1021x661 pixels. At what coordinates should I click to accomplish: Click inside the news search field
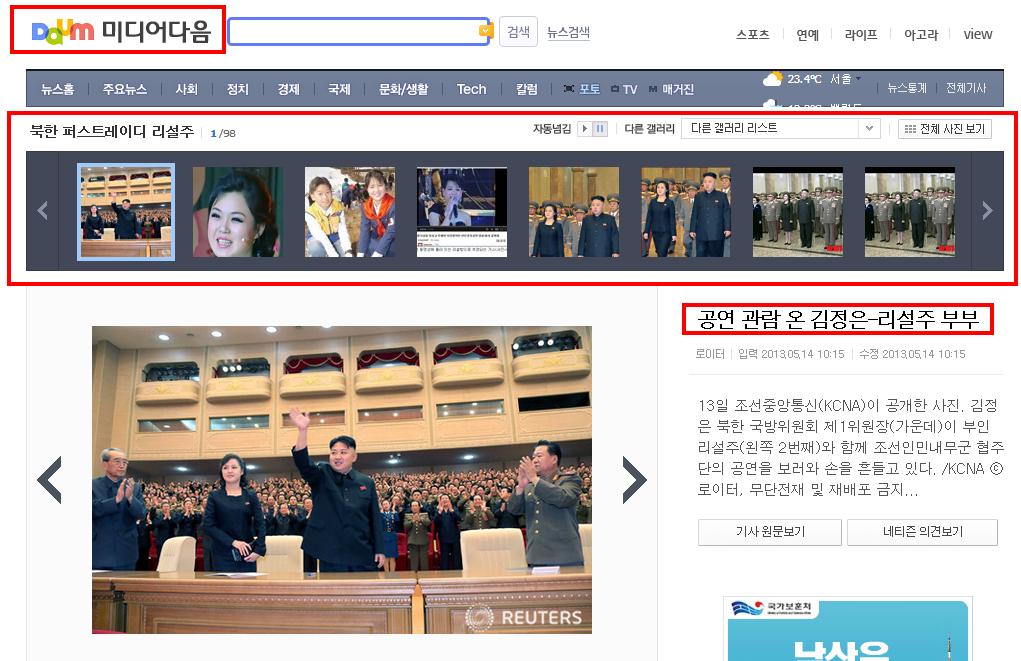click(354, 31)
